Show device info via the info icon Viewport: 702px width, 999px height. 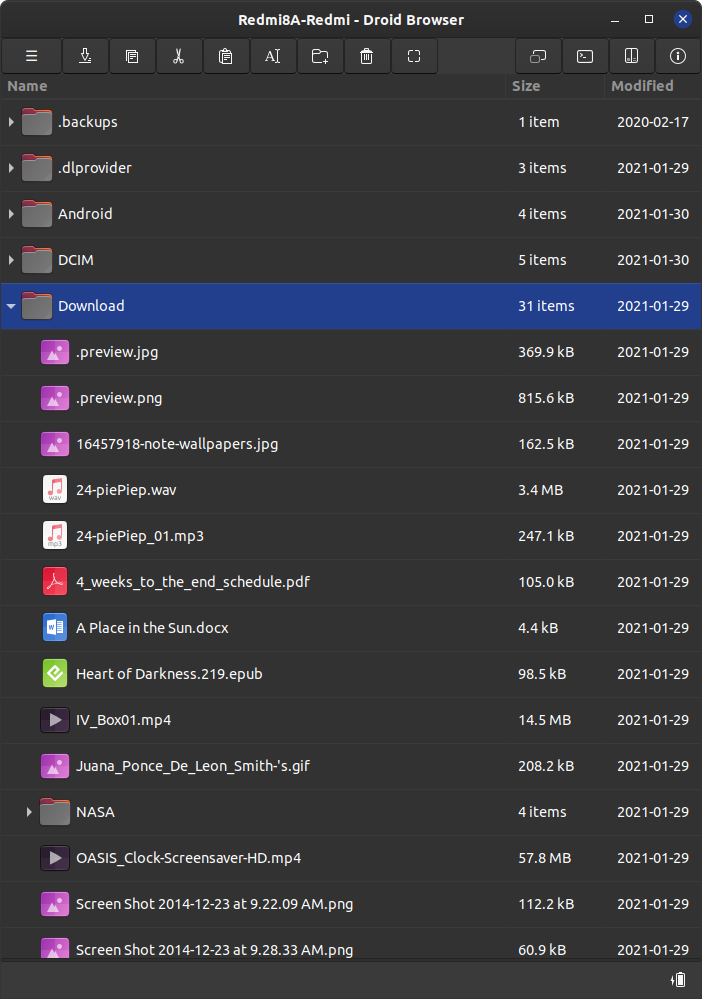(x=678, y=56)
